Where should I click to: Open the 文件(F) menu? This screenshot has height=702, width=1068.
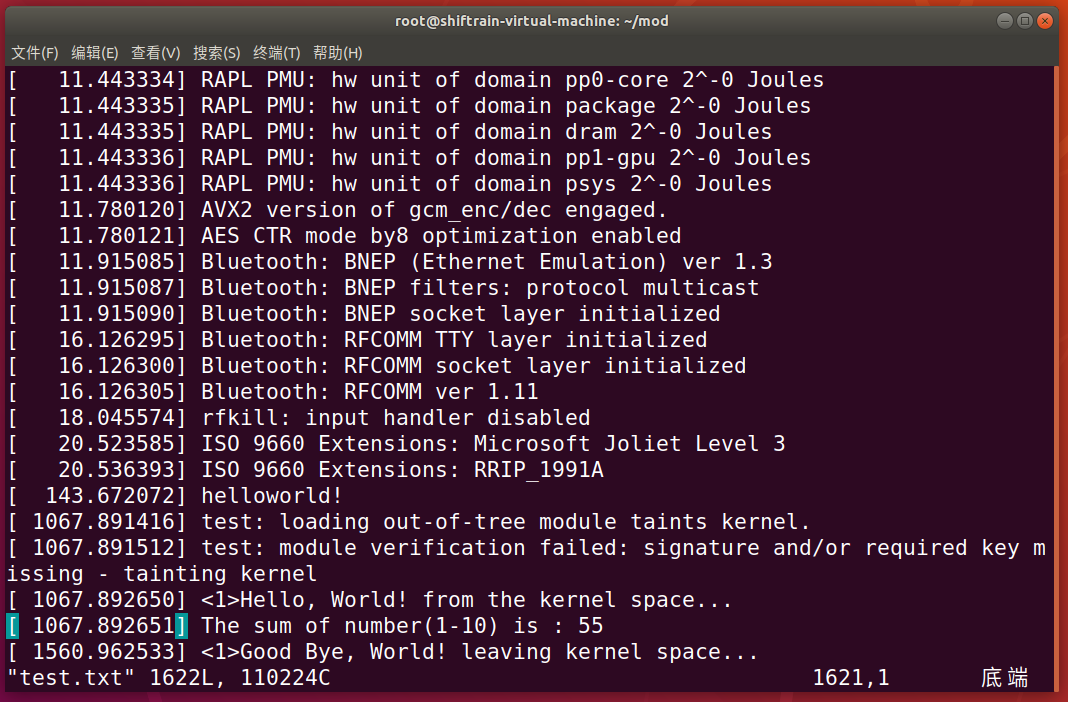click(34, 52)
